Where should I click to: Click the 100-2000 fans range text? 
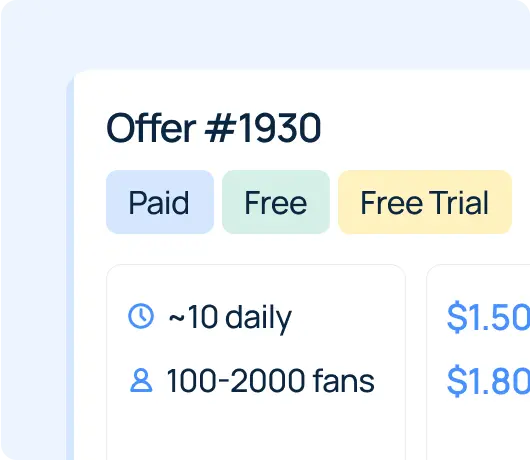coord(270,381)
